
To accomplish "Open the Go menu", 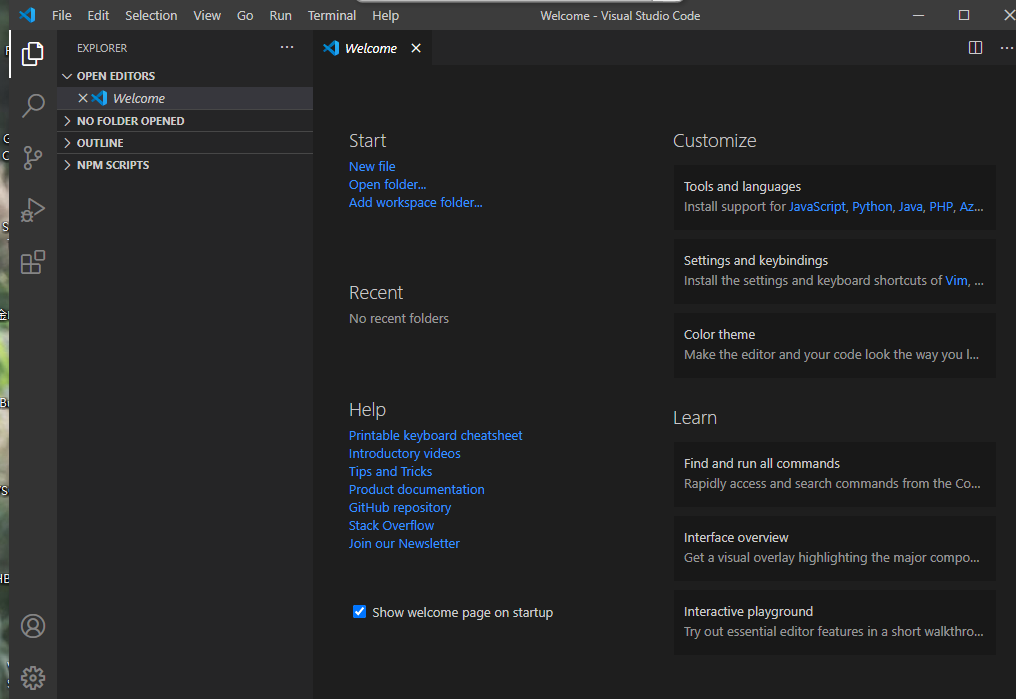I will point(245,16).
